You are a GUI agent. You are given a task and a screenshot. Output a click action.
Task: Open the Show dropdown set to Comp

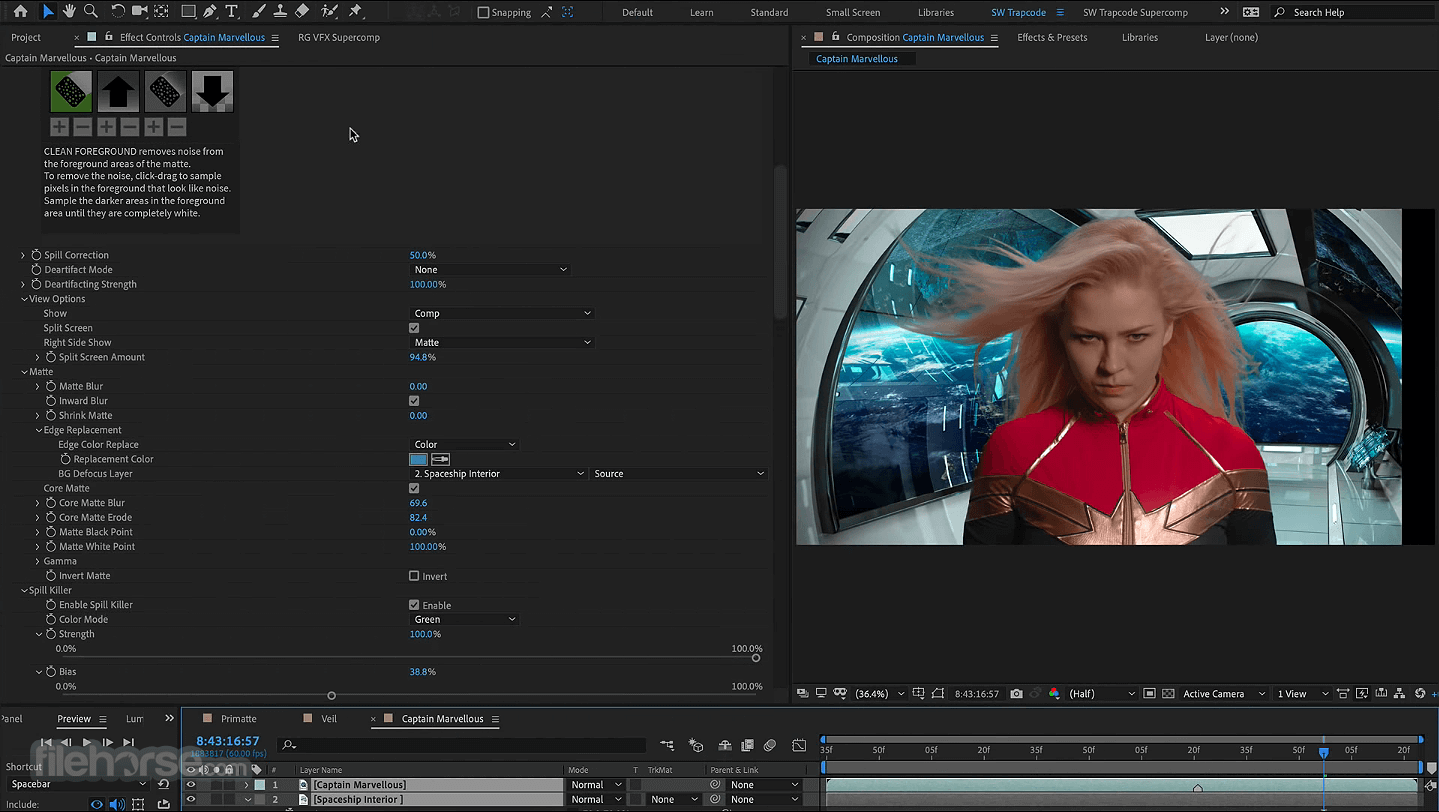pos(502,313)
